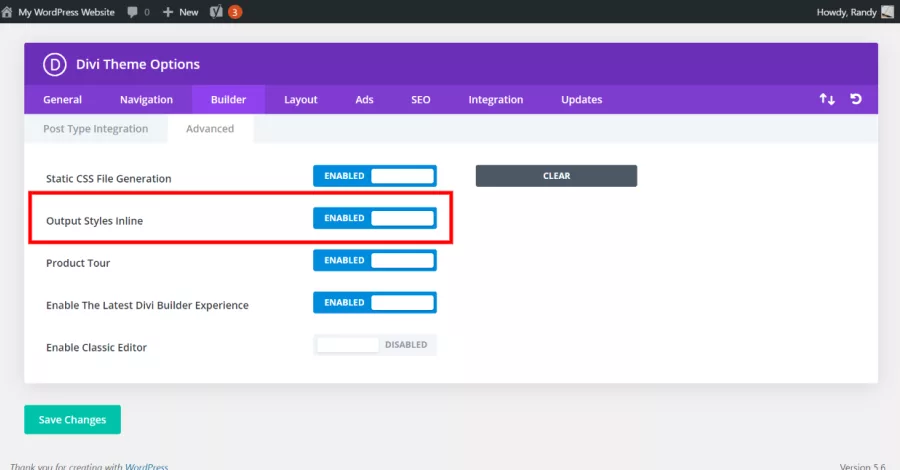Click the plus New content icon

[x=168, y=12]
